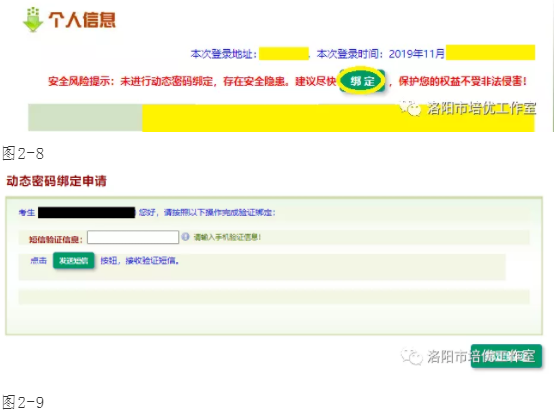Click the WeChat logo in lower watermark

click(x=412, y=356)
